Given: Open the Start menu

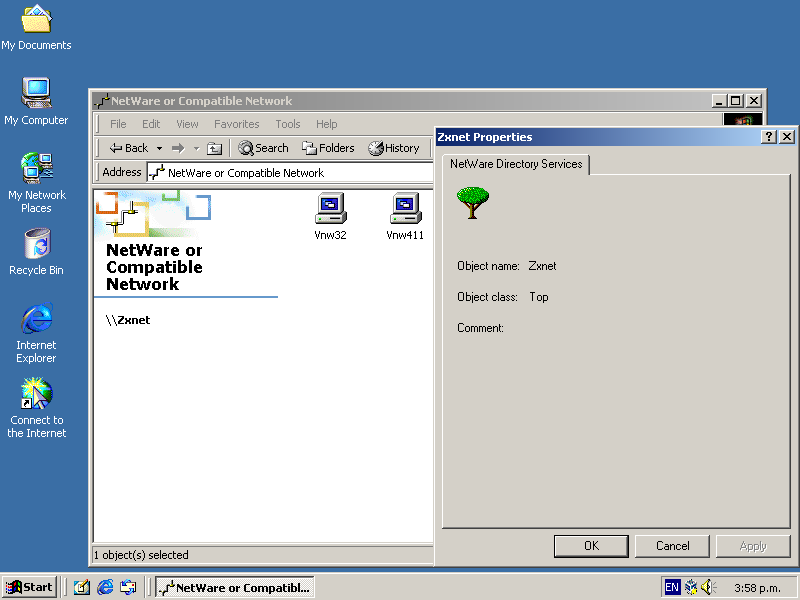Looking at the screenshot, I should (29, 587).
